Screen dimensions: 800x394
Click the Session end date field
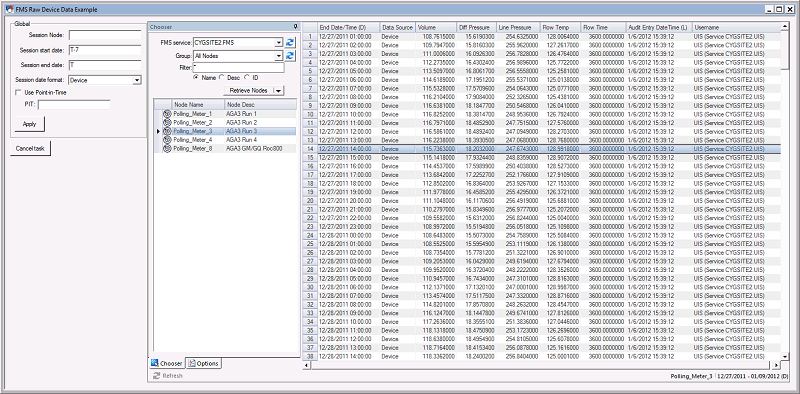pyautogui.click(x=105, y=65)
